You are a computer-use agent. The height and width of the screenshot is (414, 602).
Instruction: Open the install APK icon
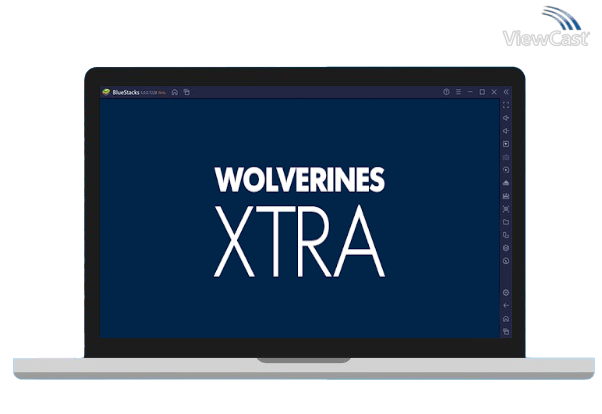[506, 196]
